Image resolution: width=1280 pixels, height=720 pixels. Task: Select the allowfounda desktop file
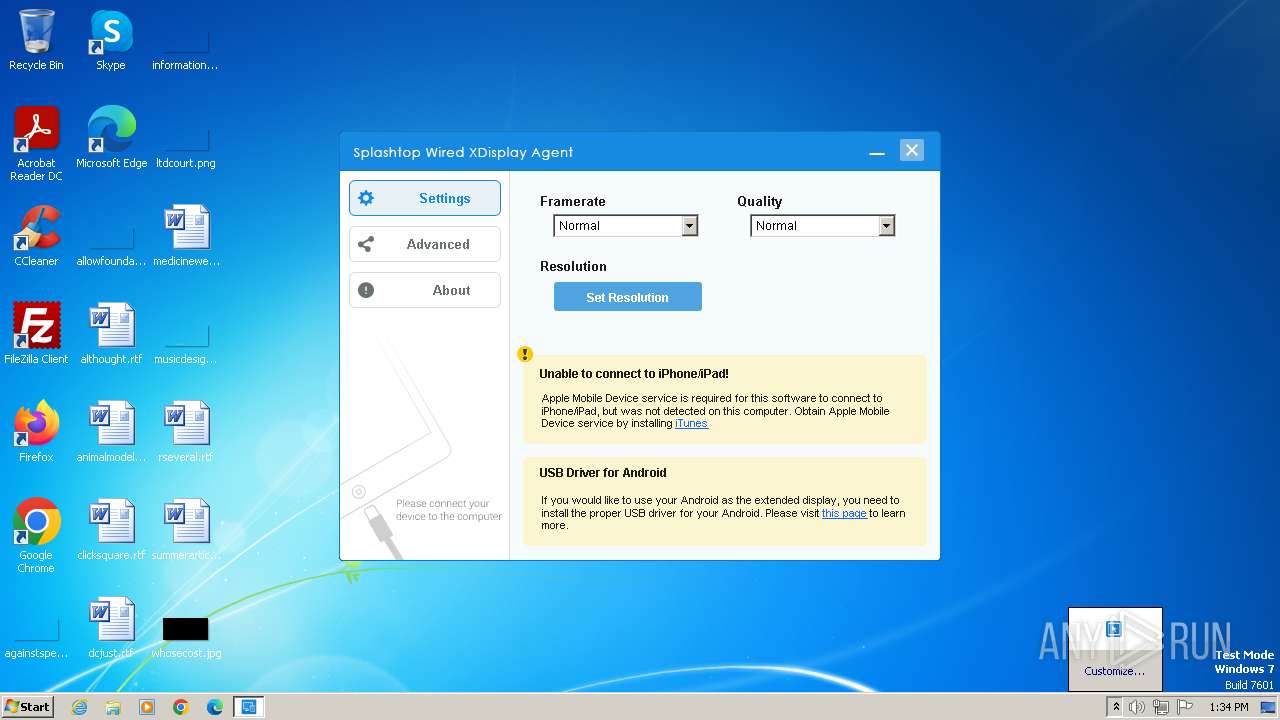click(x=111, y=246)
